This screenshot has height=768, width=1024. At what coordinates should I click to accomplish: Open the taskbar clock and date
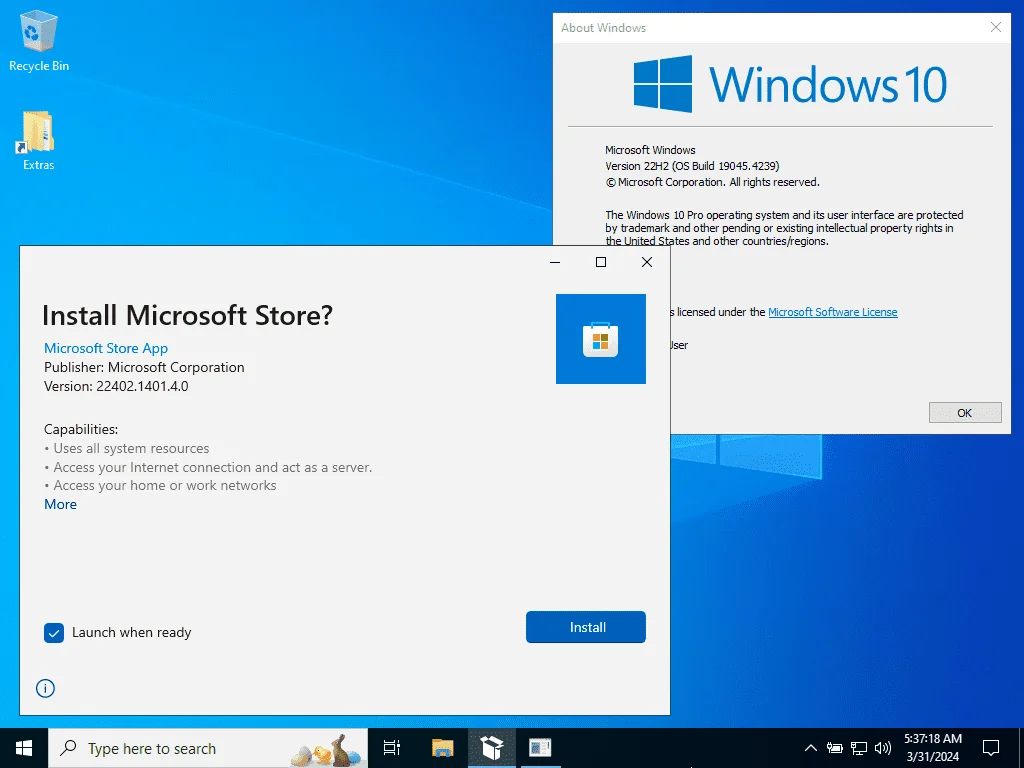coord(933,748)
